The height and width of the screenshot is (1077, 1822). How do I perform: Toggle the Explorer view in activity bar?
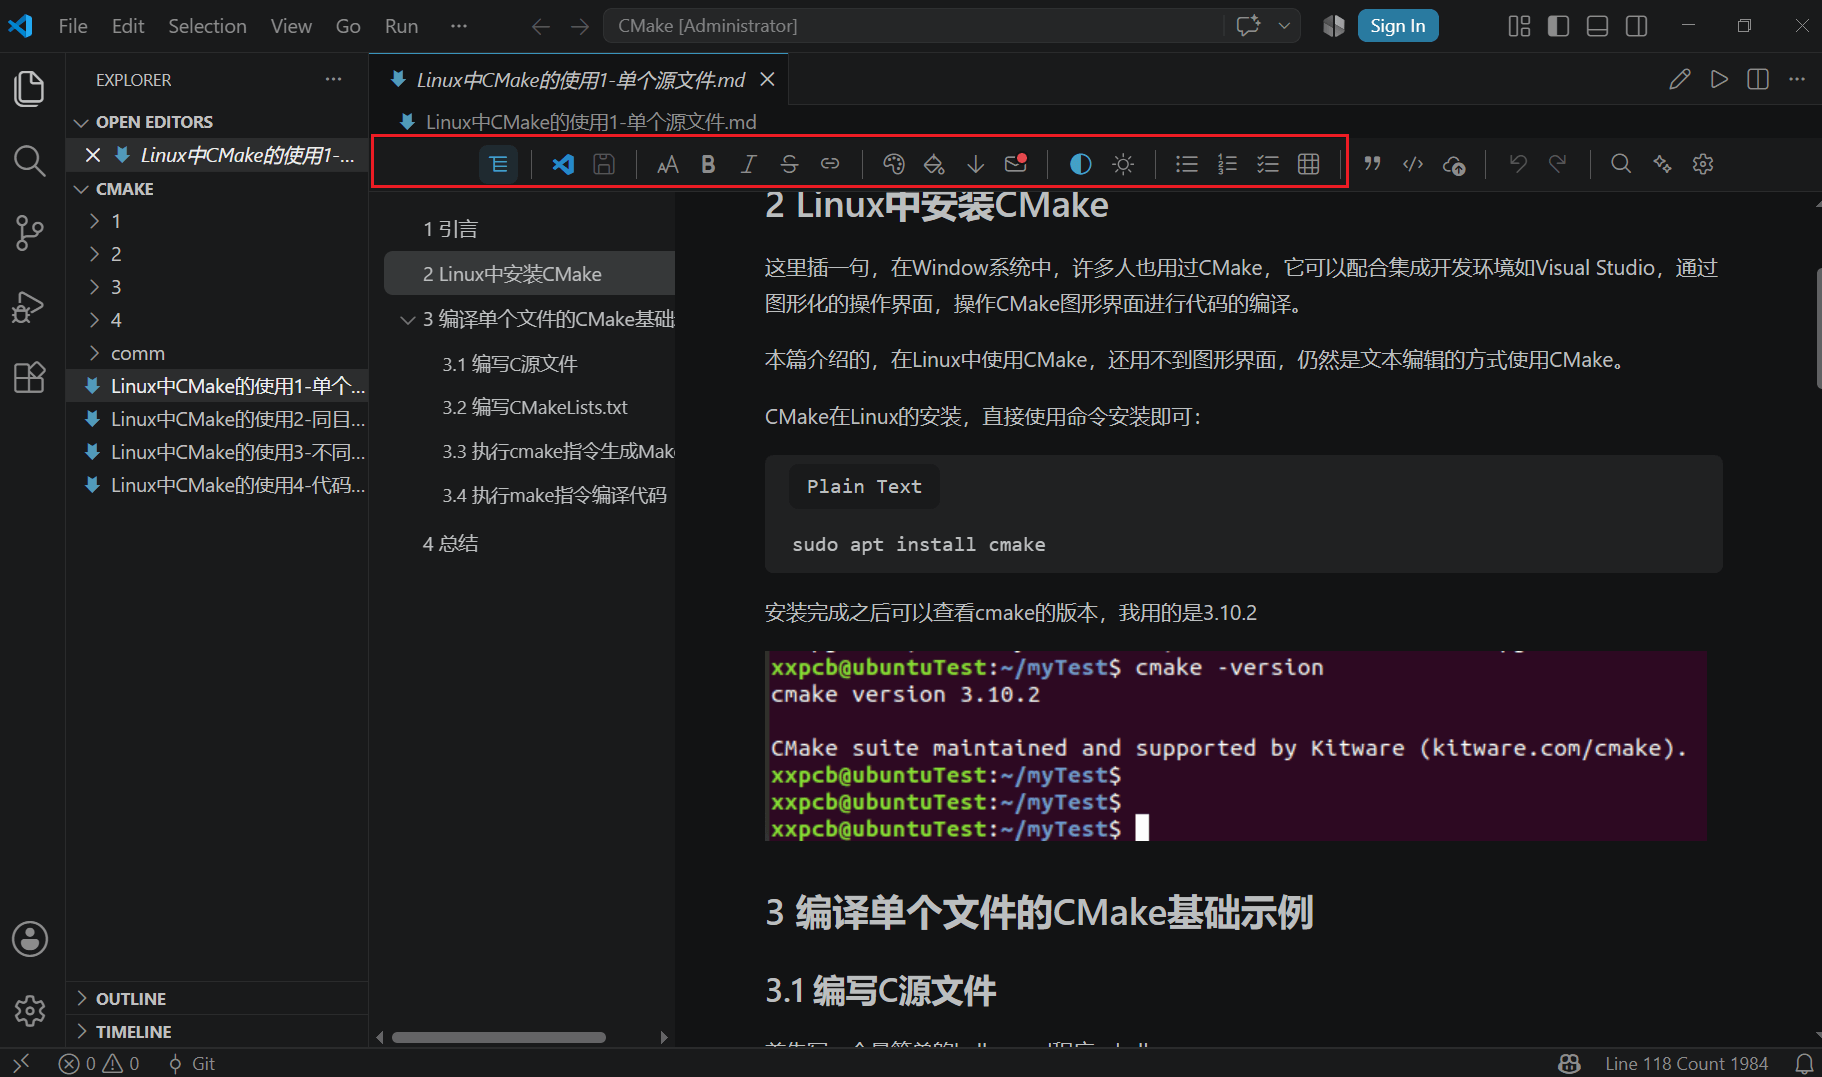30,89
